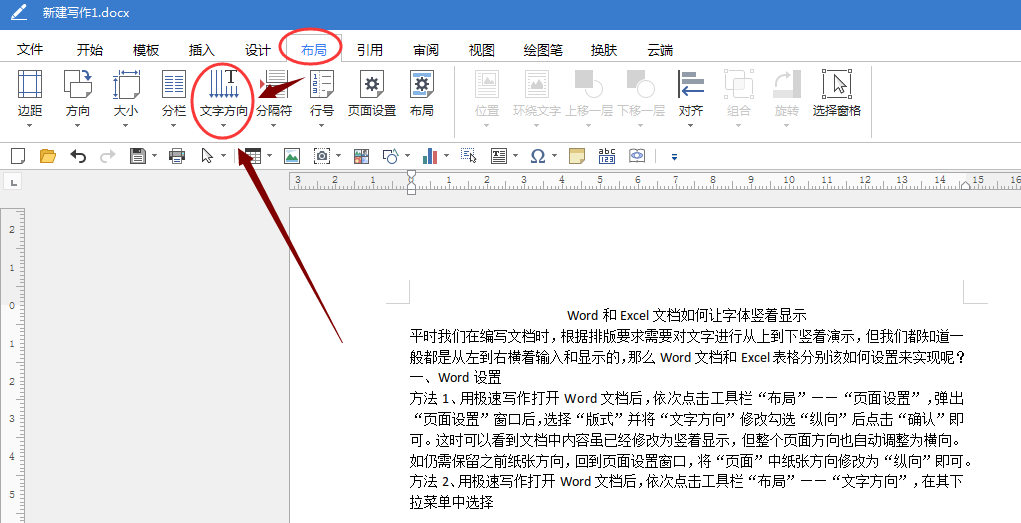Insert a text box using the toolbar icon

499,156
